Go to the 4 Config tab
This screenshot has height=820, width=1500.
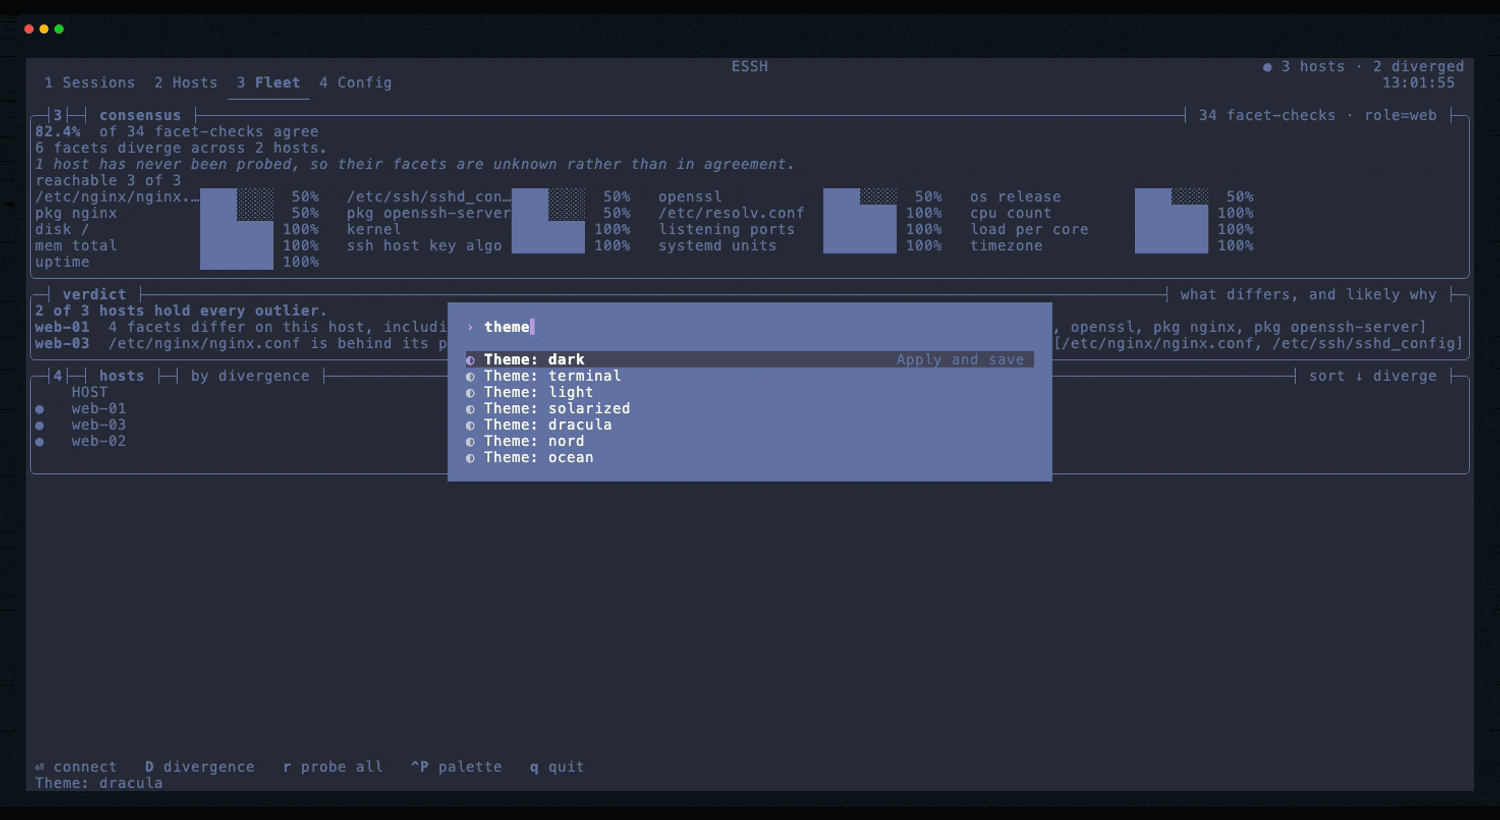355,83
